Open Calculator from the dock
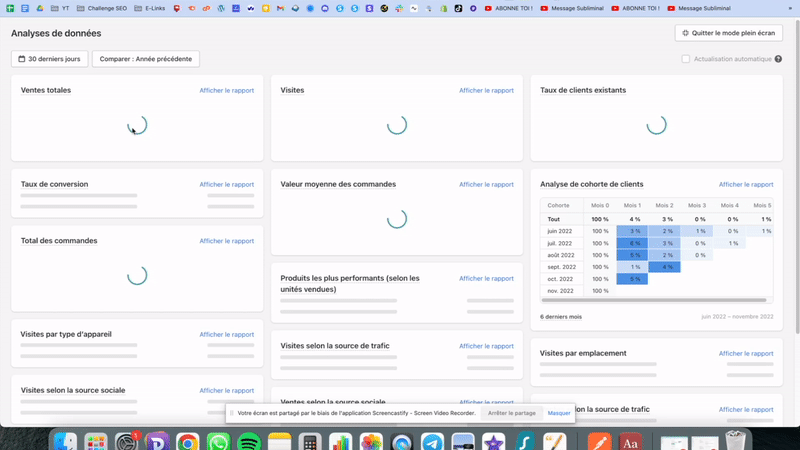The height and width of the screenshot is (450, 800). pyautogui.click(x=310, y=442)
